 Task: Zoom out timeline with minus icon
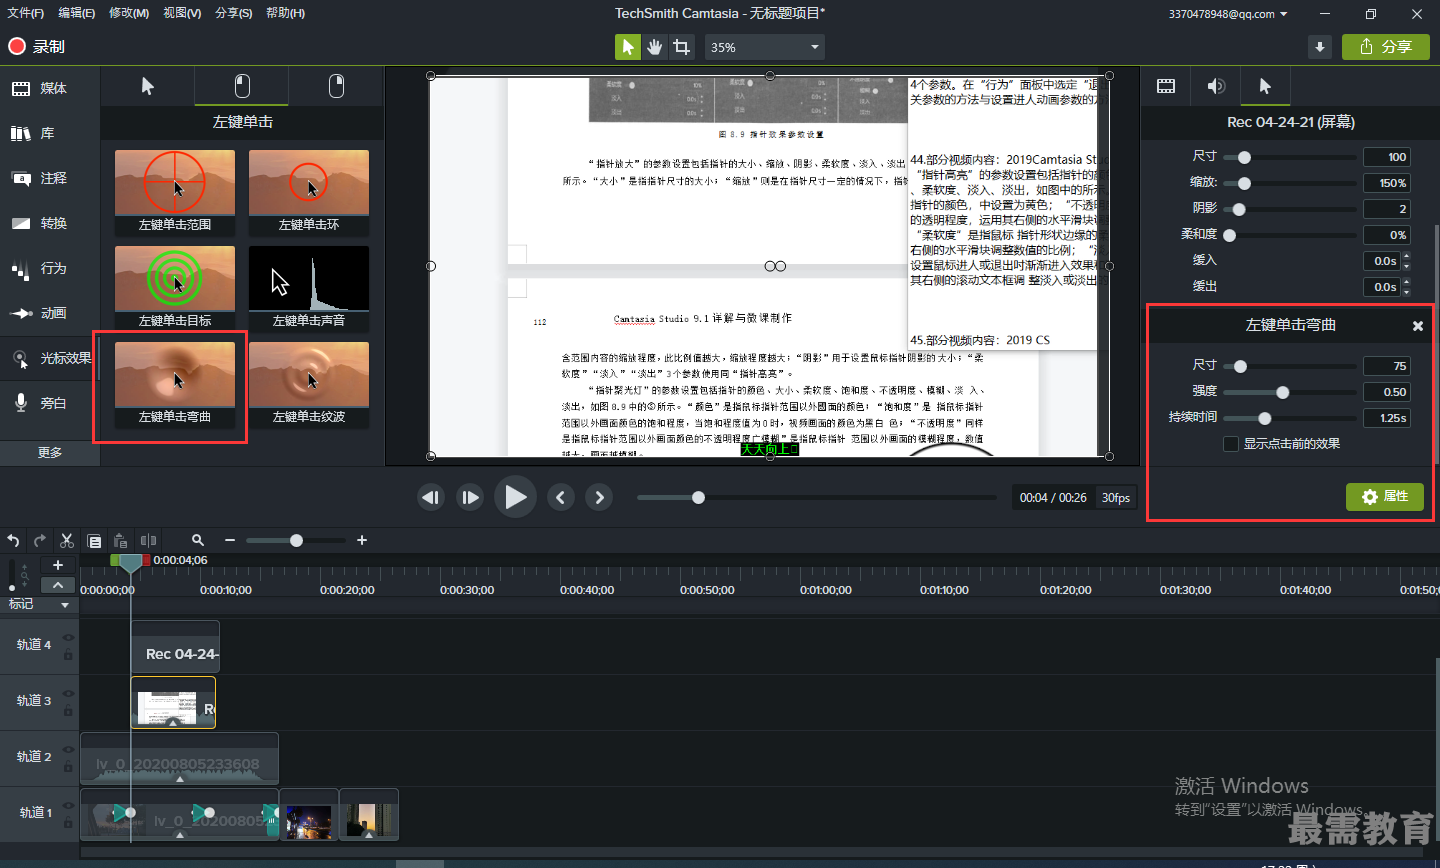[x=230, y=540]
